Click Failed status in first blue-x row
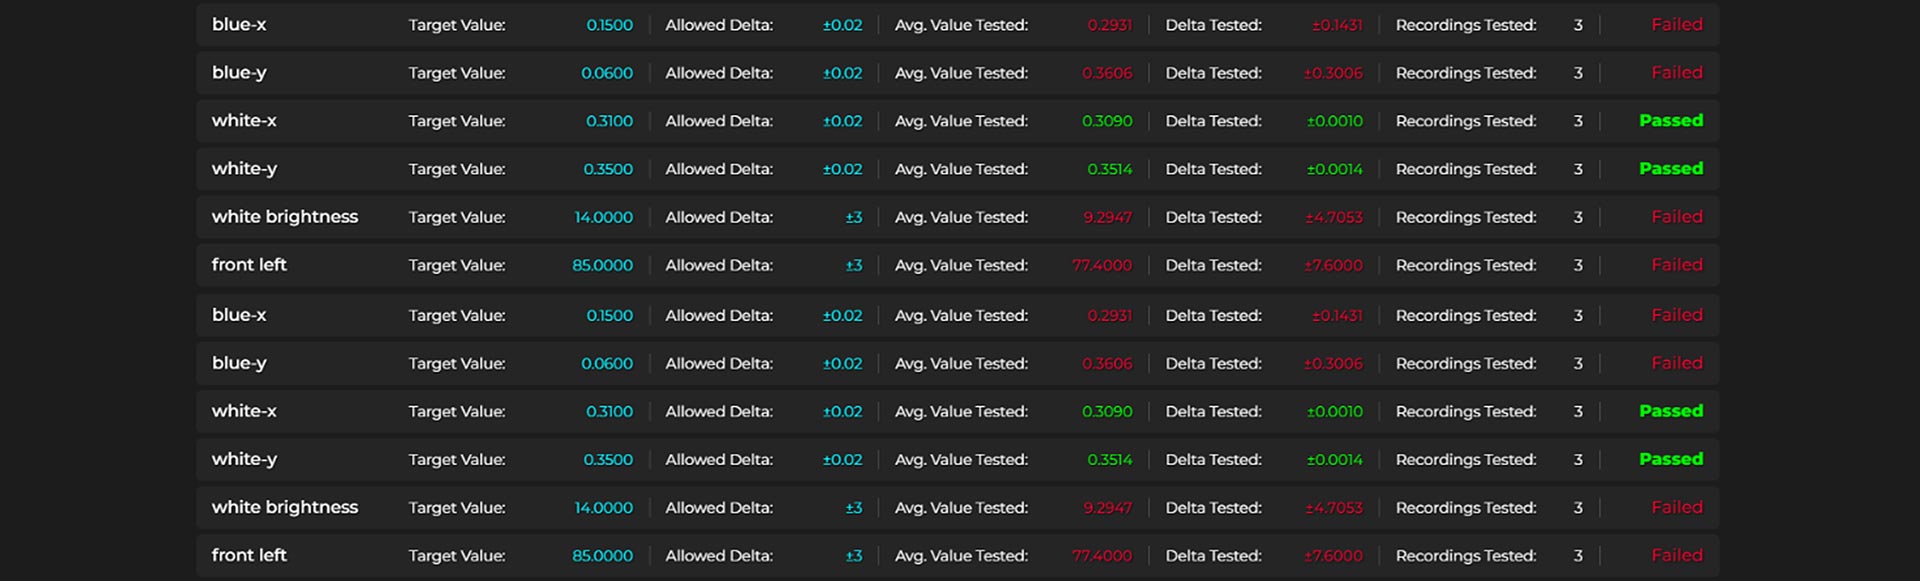1920x581 pixels. 1676,25
